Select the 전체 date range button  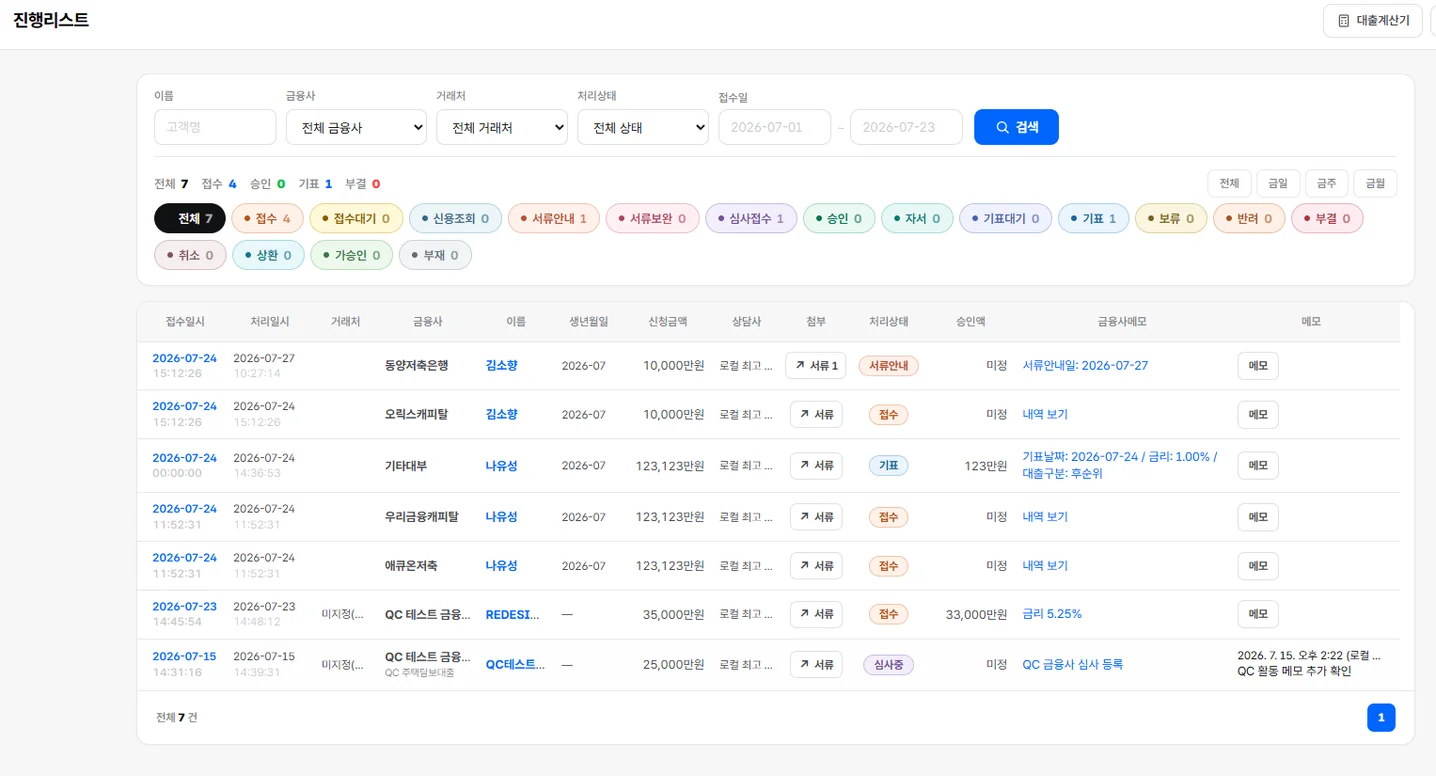[1229, 183]
